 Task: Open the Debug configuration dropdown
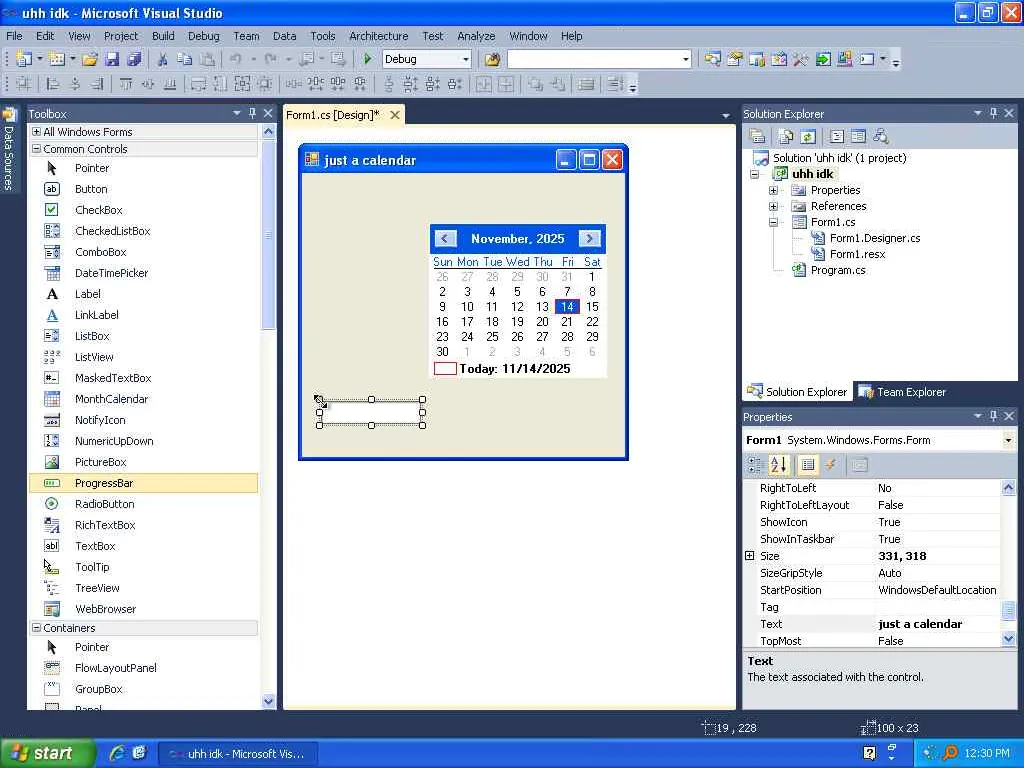click(466, 59)
